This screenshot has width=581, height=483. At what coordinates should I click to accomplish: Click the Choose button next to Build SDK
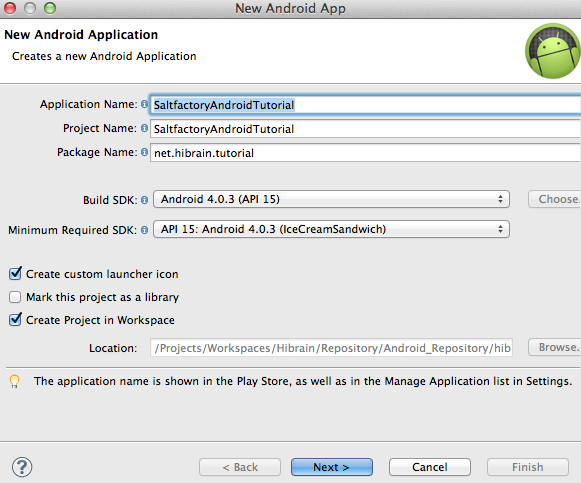pos(555,199)
